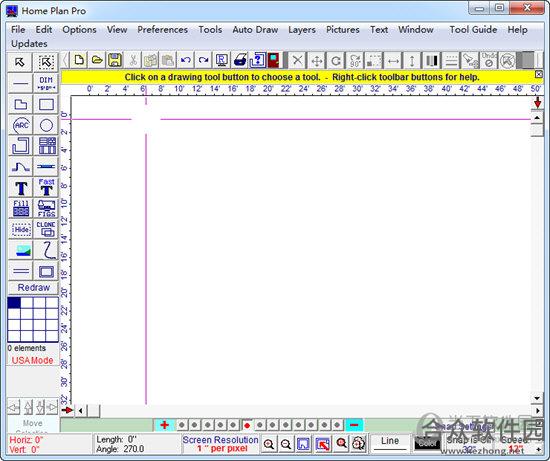This screenshot has width=550, height=461.
Task: Collapse toolbar using the left chevron handle
Action: [x=65, y=60]
